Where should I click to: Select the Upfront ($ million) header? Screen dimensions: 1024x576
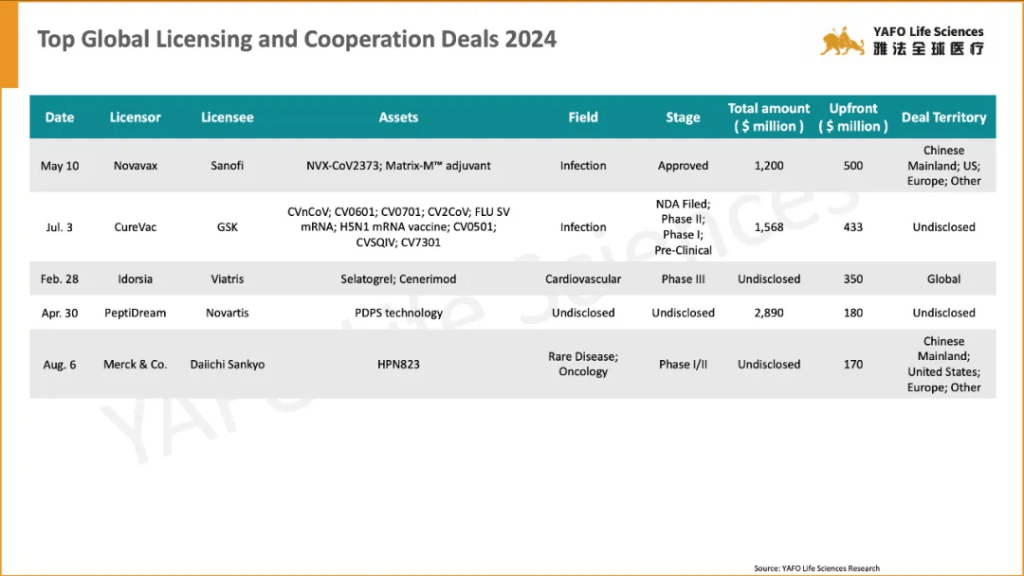pyautogui.click(x=853, y=117)
